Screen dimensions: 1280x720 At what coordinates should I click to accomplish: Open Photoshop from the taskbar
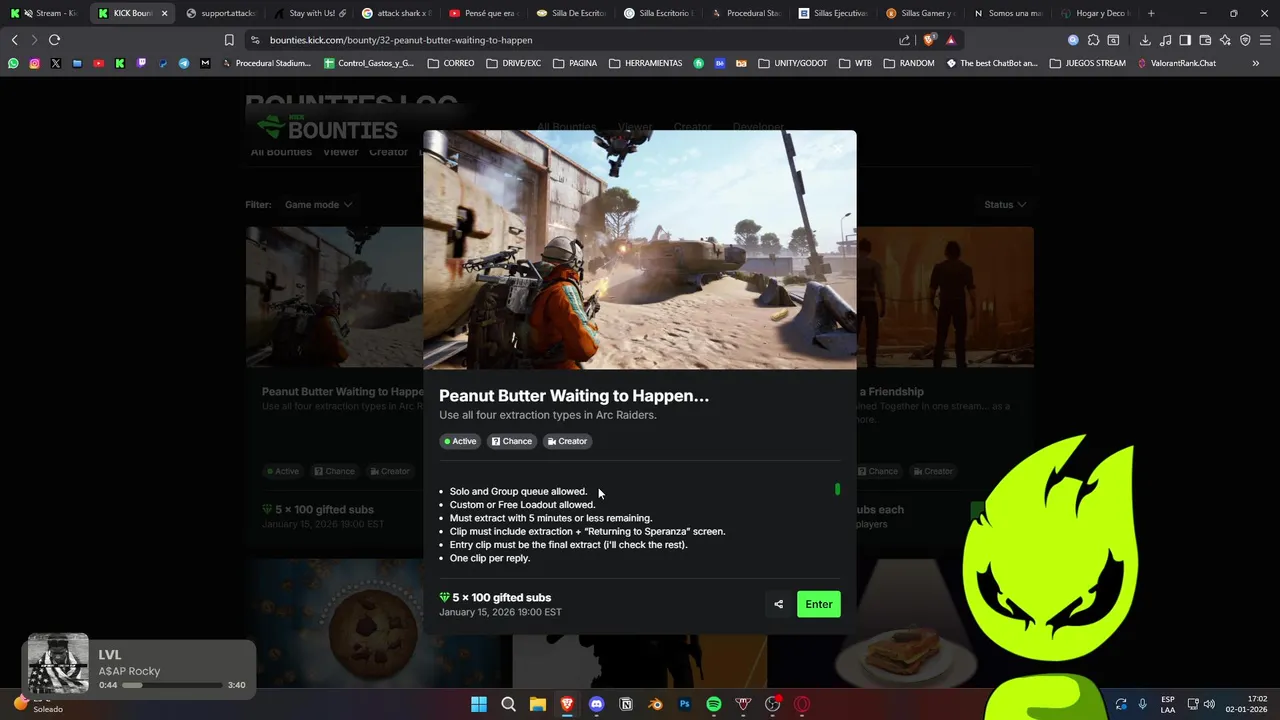coord(685,704)
